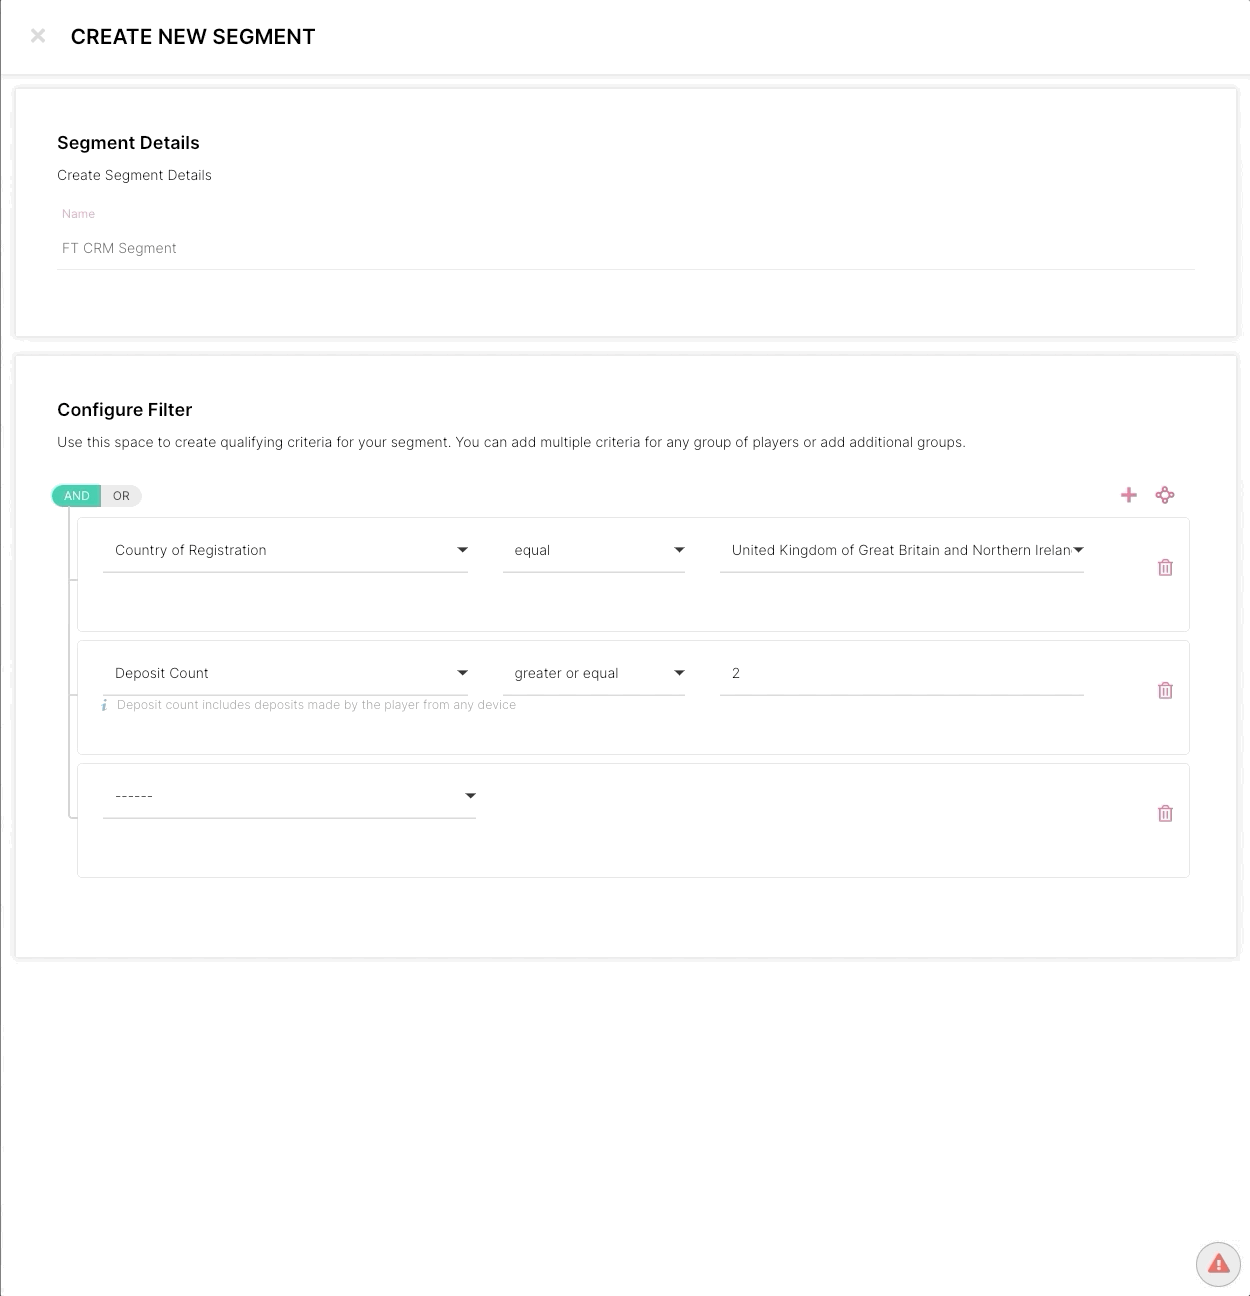Open the United Kingdom value dropdown

pos(902,550)
